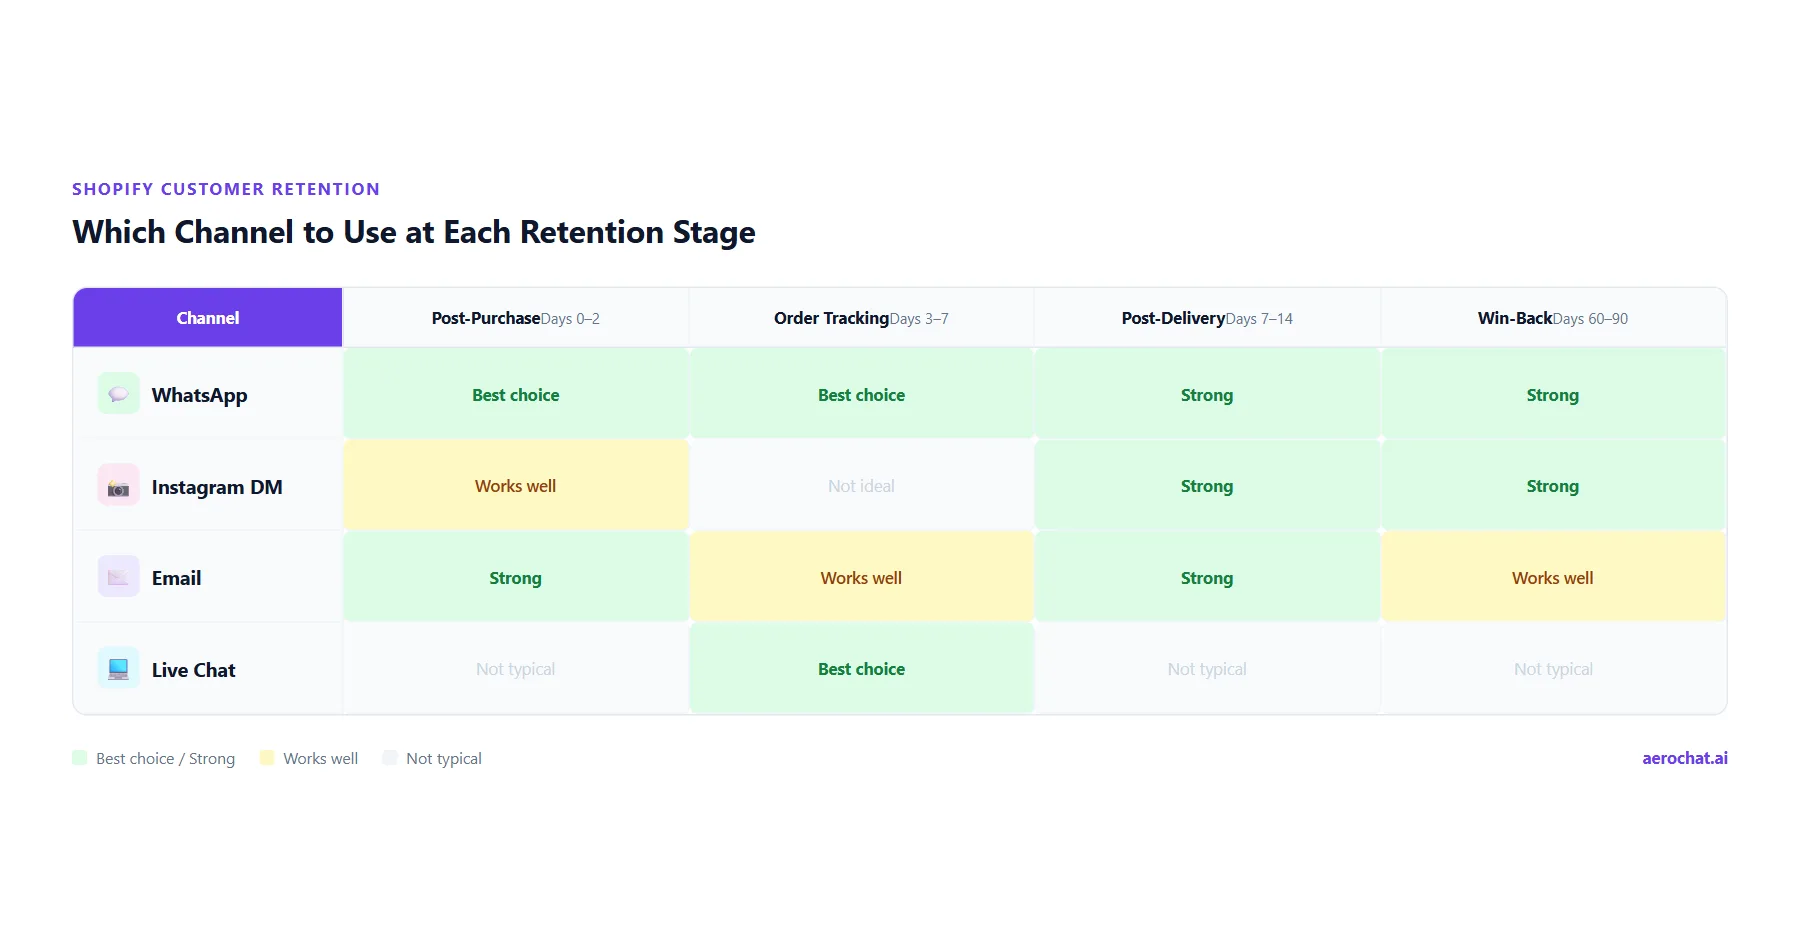Click the Instagram DM row label
This screenshot has width=1800, height=945.
coord(217,487)
